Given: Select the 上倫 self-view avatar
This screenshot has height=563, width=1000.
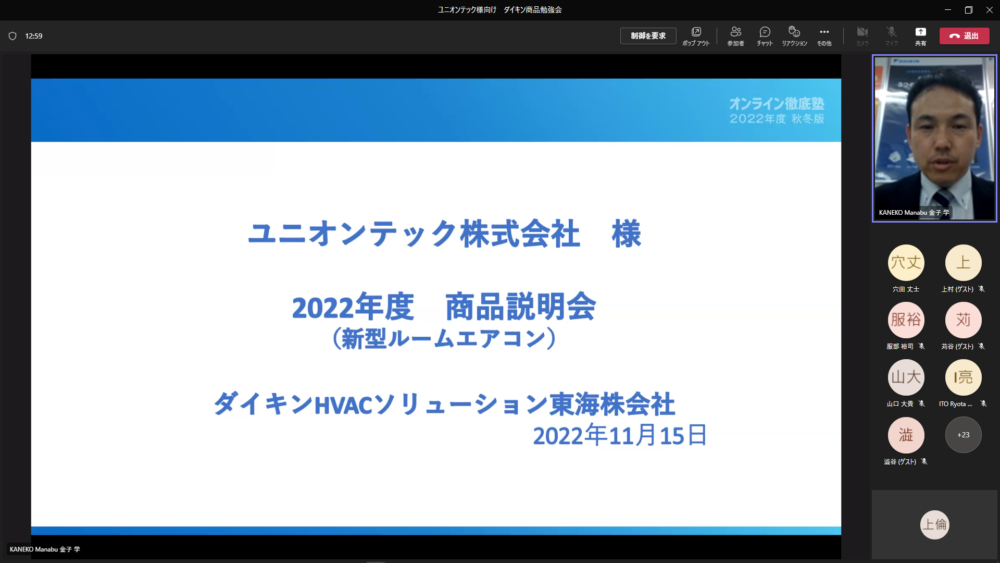Looking at the screenshot, I should (934, 525).
